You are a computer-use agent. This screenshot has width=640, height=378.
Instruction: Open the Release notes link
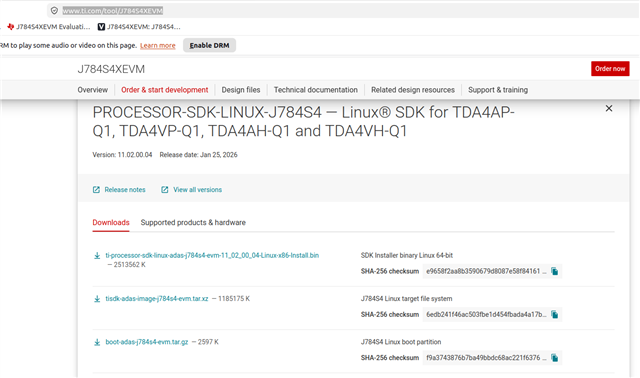125,190
